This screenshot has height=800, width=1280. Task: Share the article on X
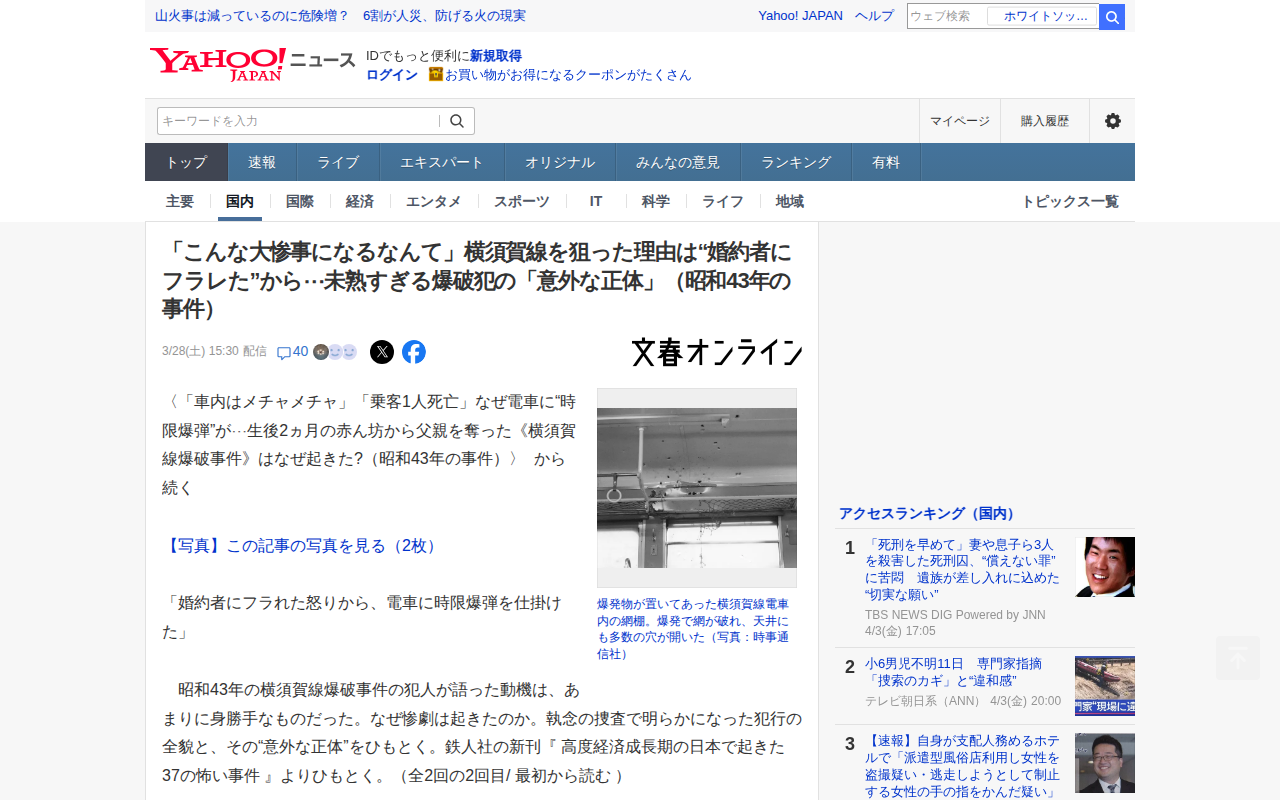[382, 352]
